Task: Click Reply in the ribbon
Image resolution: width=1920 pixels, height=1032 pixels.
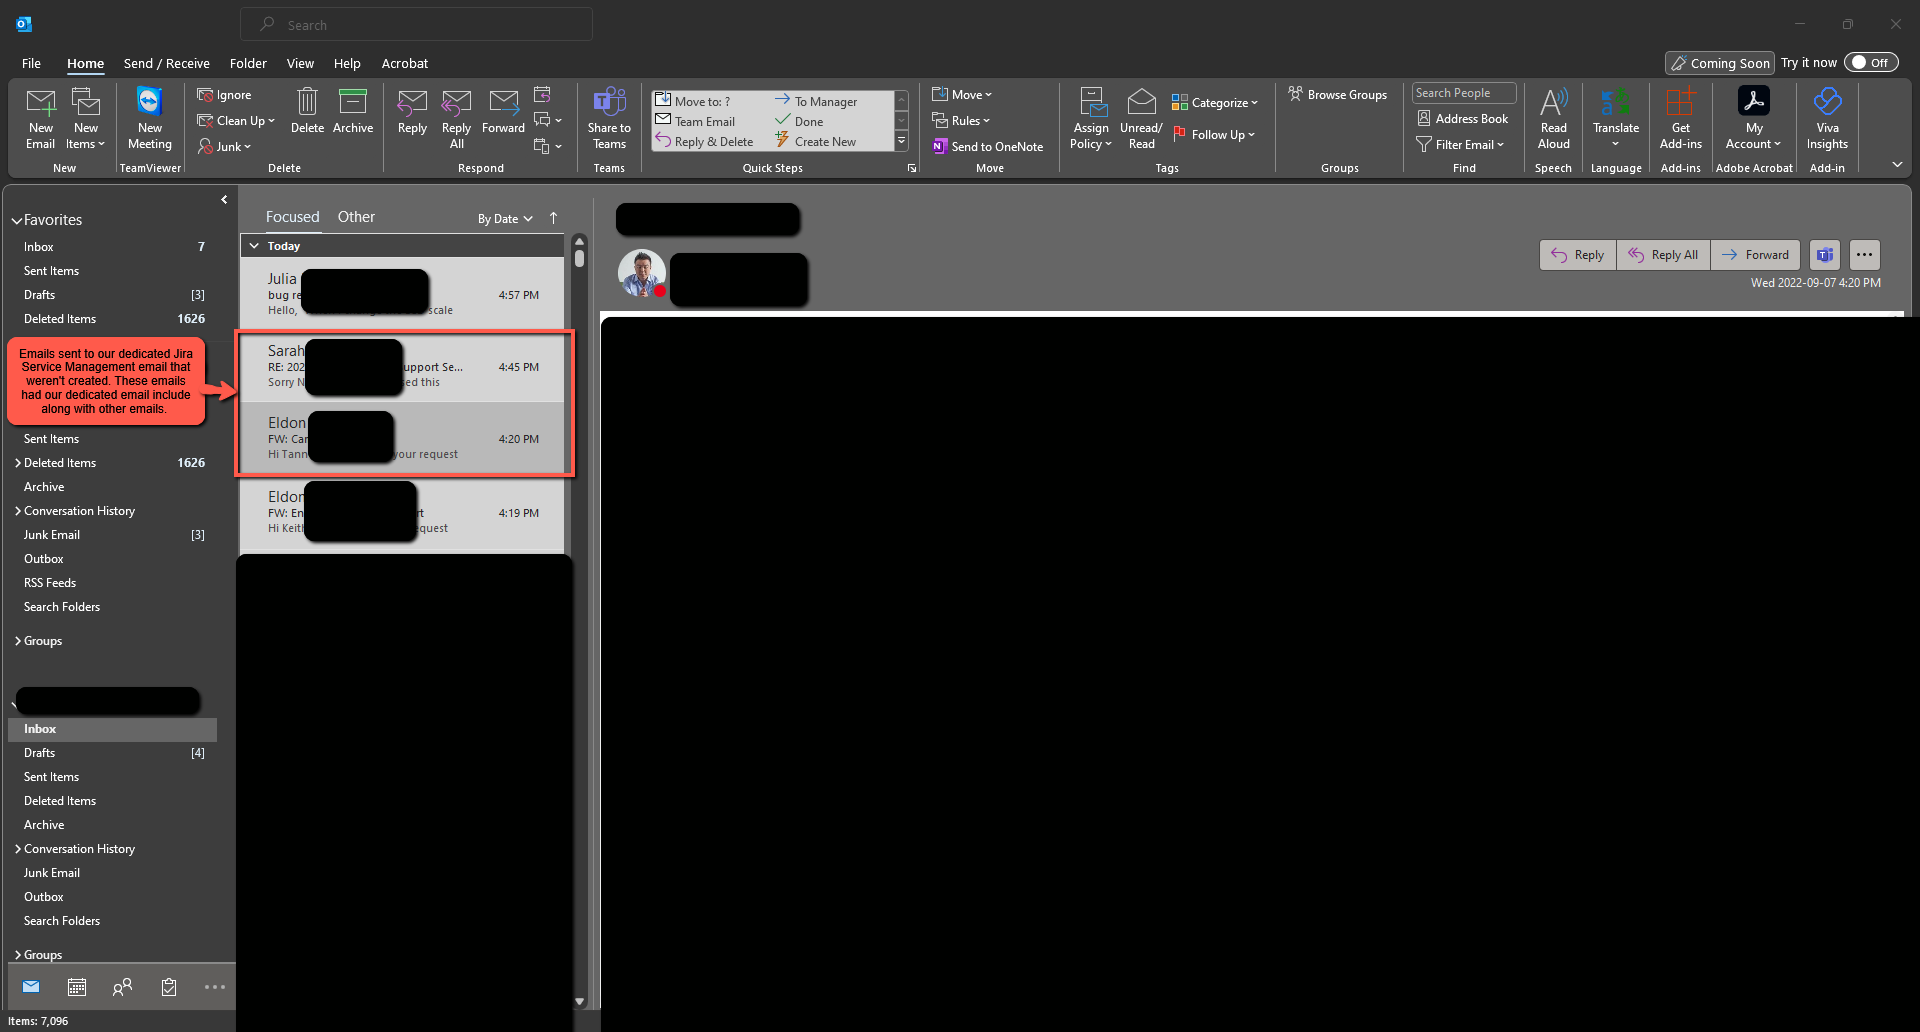Action: click(412, 112)
